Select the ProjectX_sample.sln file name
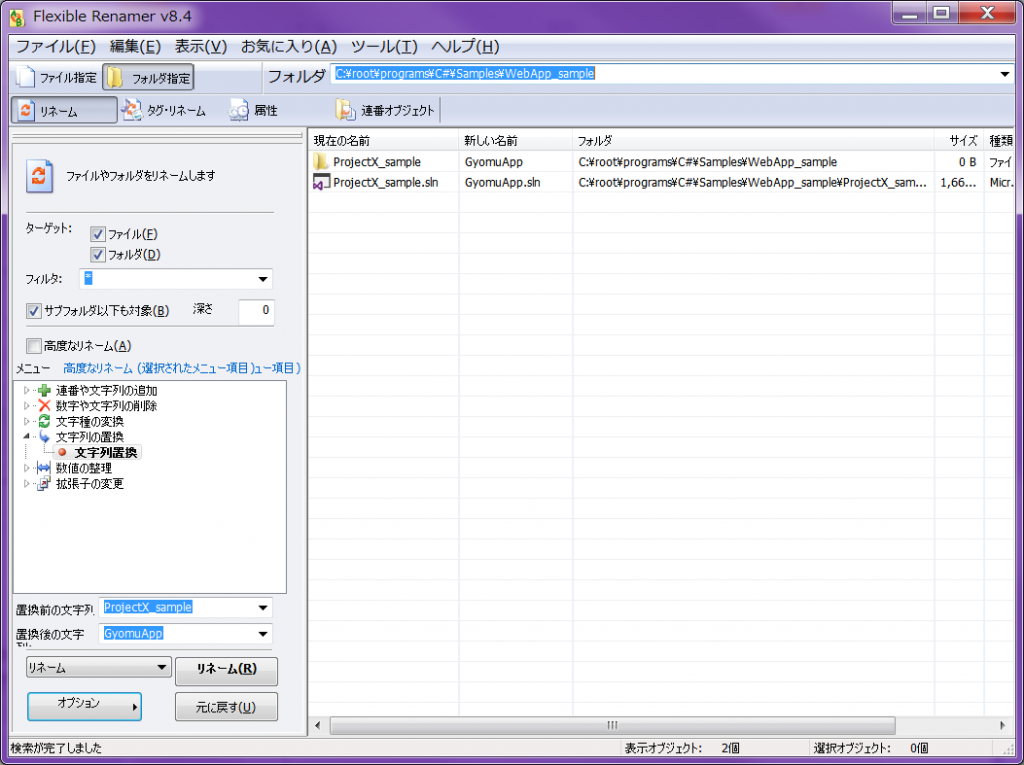1024x765 pixels. pyautogui.click(x=385, y=182)
